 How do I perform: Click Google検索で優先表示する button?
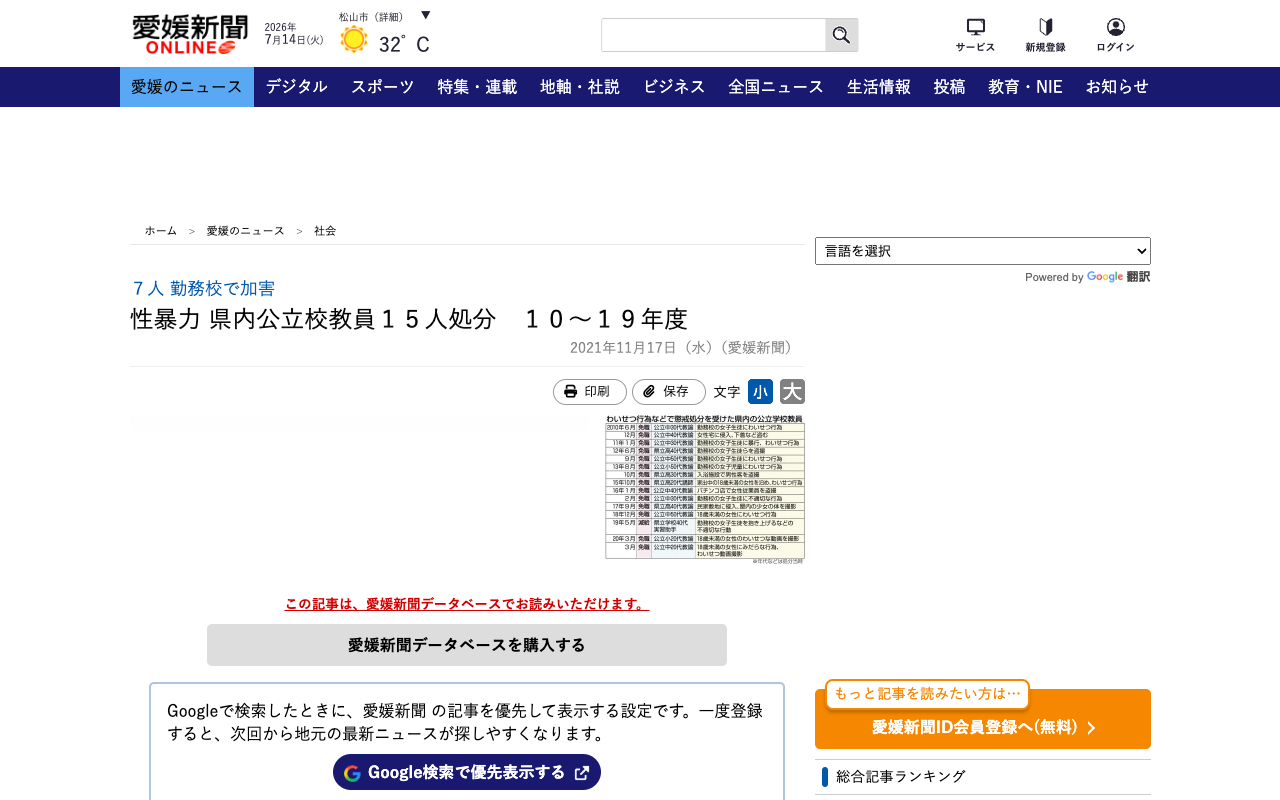pyautogui.click(x=467, y=772)
